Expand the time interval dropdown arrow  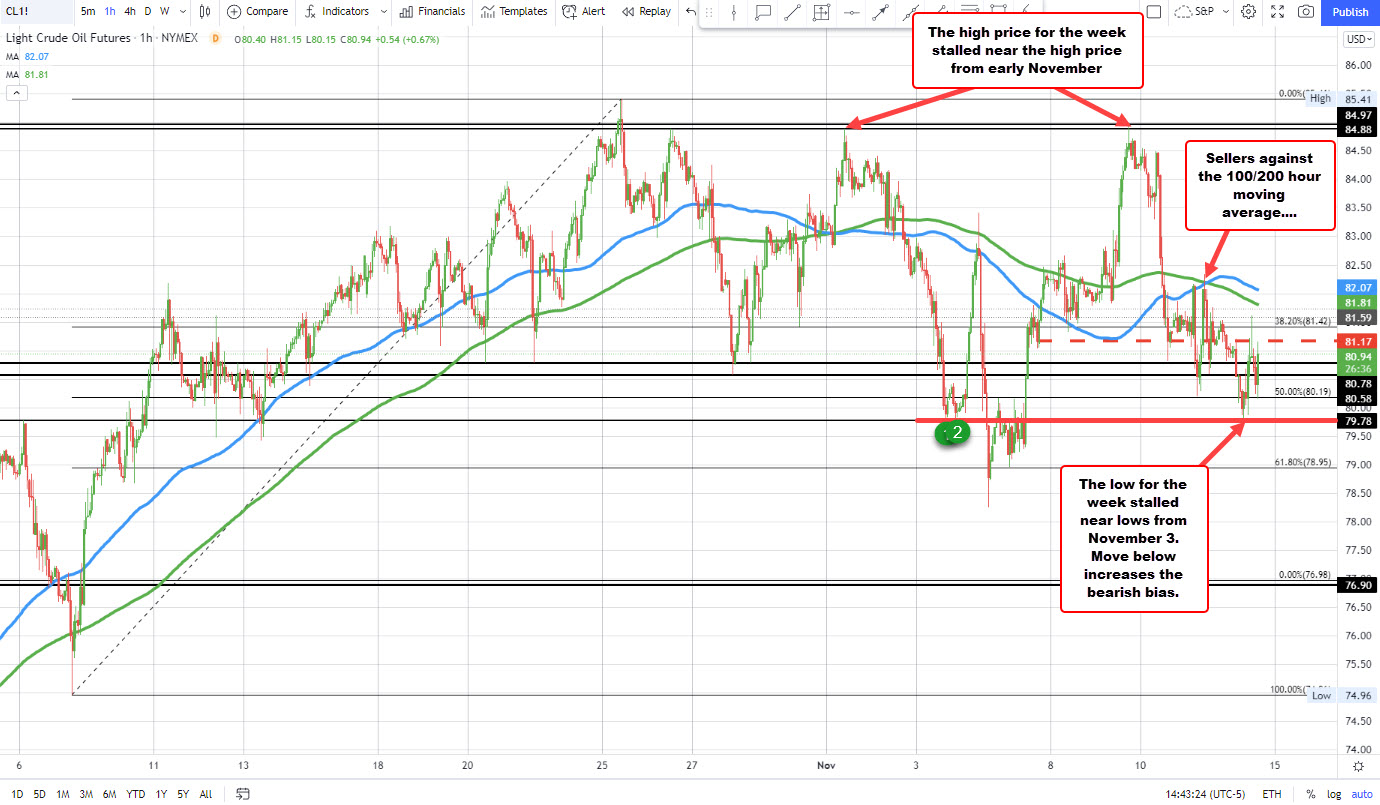pos(182,12)
